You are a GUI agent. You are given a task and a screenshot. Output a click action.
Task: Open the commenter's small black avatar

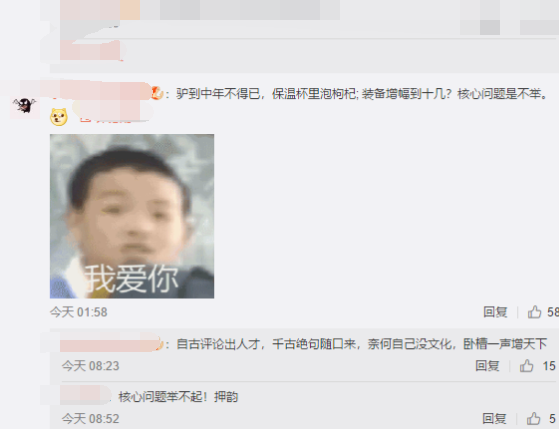click(x=24, y=106)
